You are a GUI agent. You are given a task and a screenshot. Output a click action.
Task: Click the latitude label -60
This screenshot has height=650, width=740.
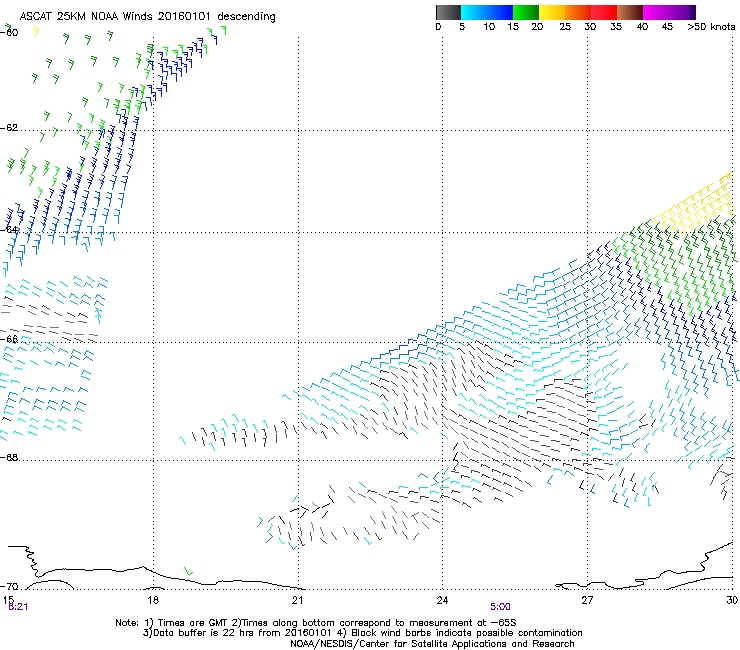tap(9, 33)
